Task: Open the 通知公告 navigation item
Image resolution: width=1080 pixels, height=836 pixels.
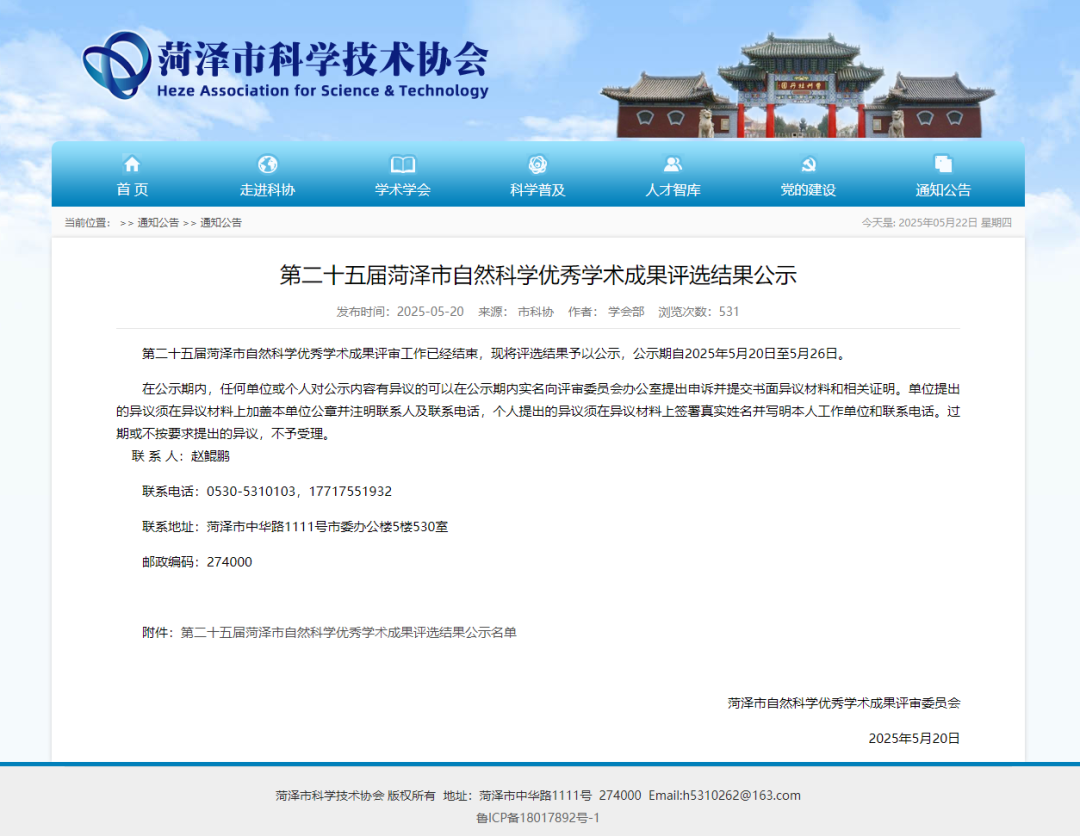Action: click(943, 191)
